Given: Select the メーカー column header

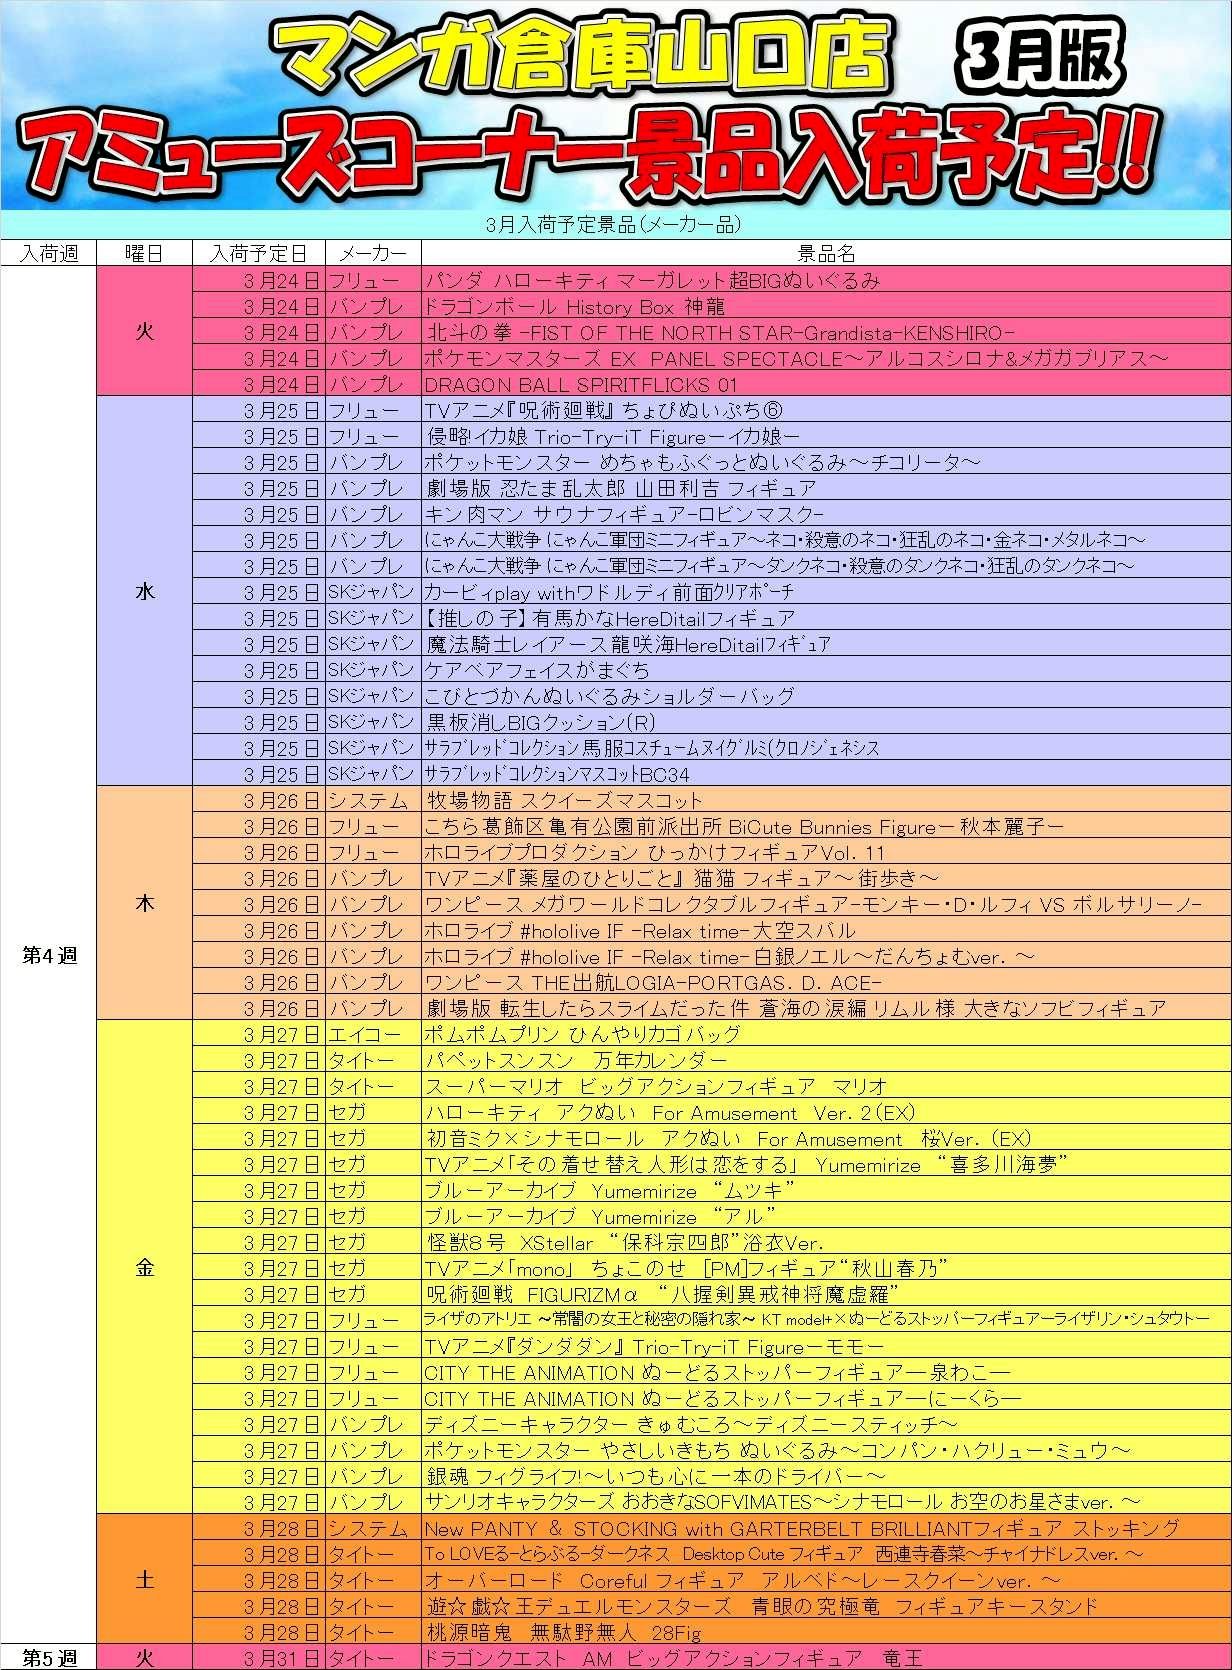Looking at the screenshot, I should pos(372,253).
